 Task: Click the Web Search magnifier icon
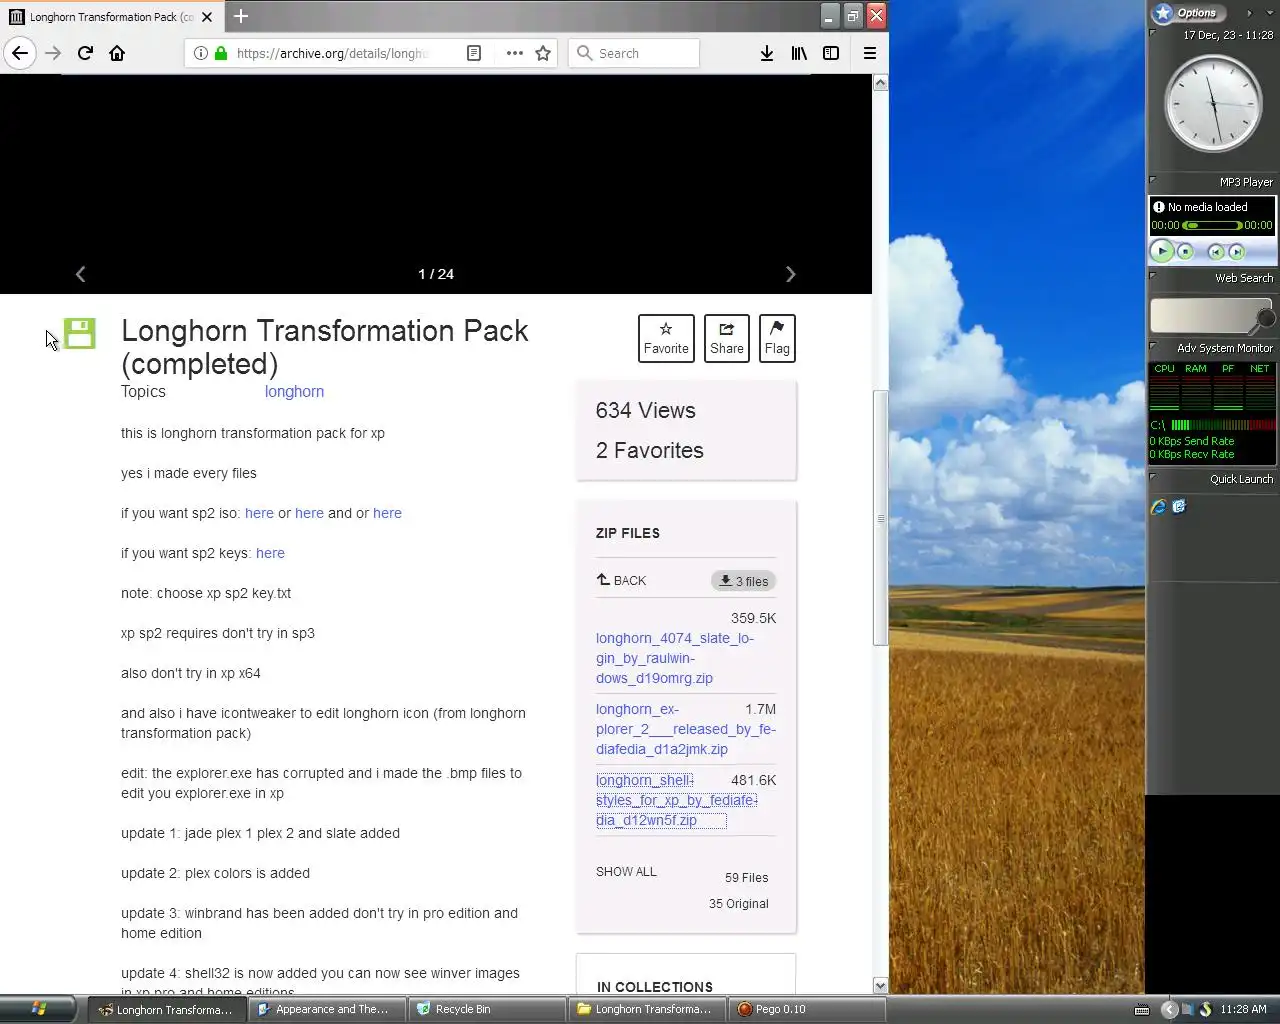click(x=1266, y=318)
